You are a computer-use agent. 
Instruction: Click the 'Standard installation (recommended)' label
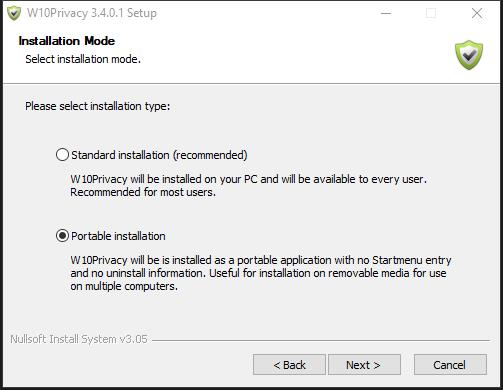tap(159, 155)
